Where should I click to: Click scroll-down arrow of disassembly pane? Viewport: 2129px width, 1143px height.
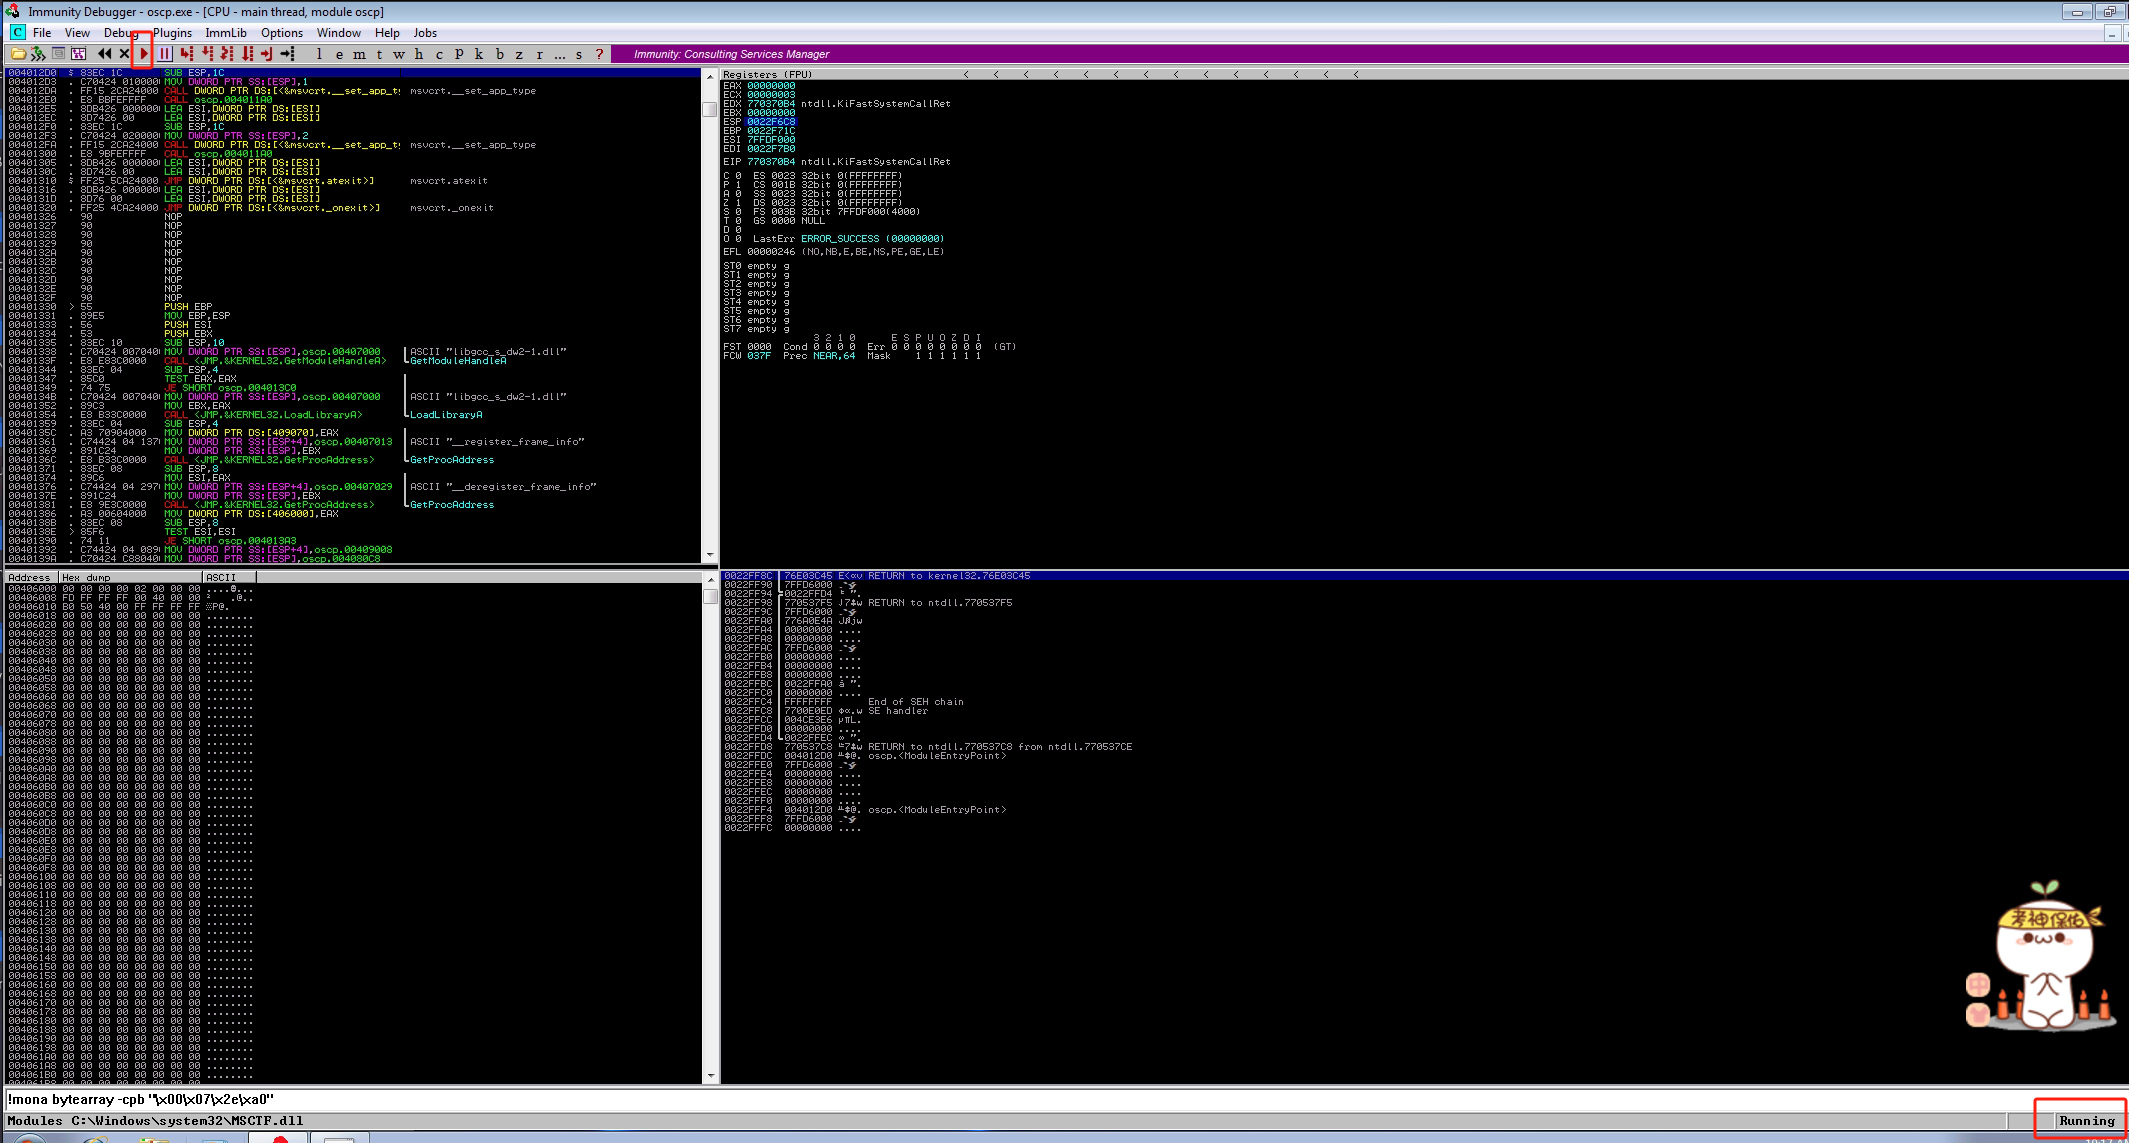[x=710, y=555]
